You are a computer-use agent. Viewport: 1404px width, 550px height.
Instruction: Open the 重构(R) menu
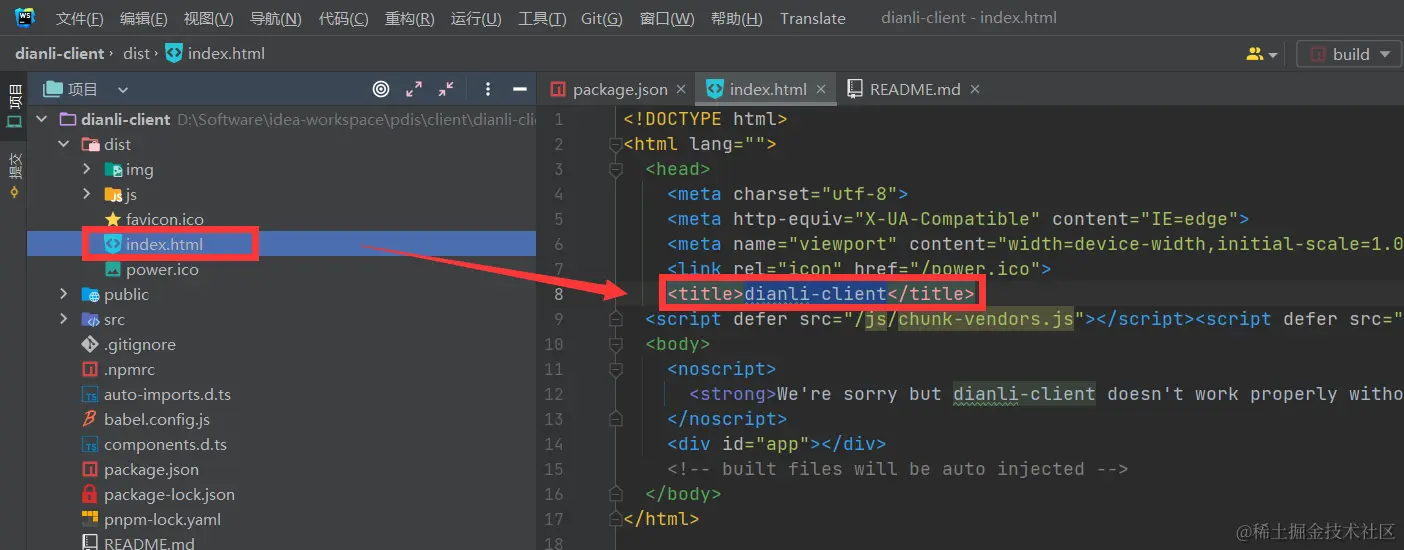(409, 18)
